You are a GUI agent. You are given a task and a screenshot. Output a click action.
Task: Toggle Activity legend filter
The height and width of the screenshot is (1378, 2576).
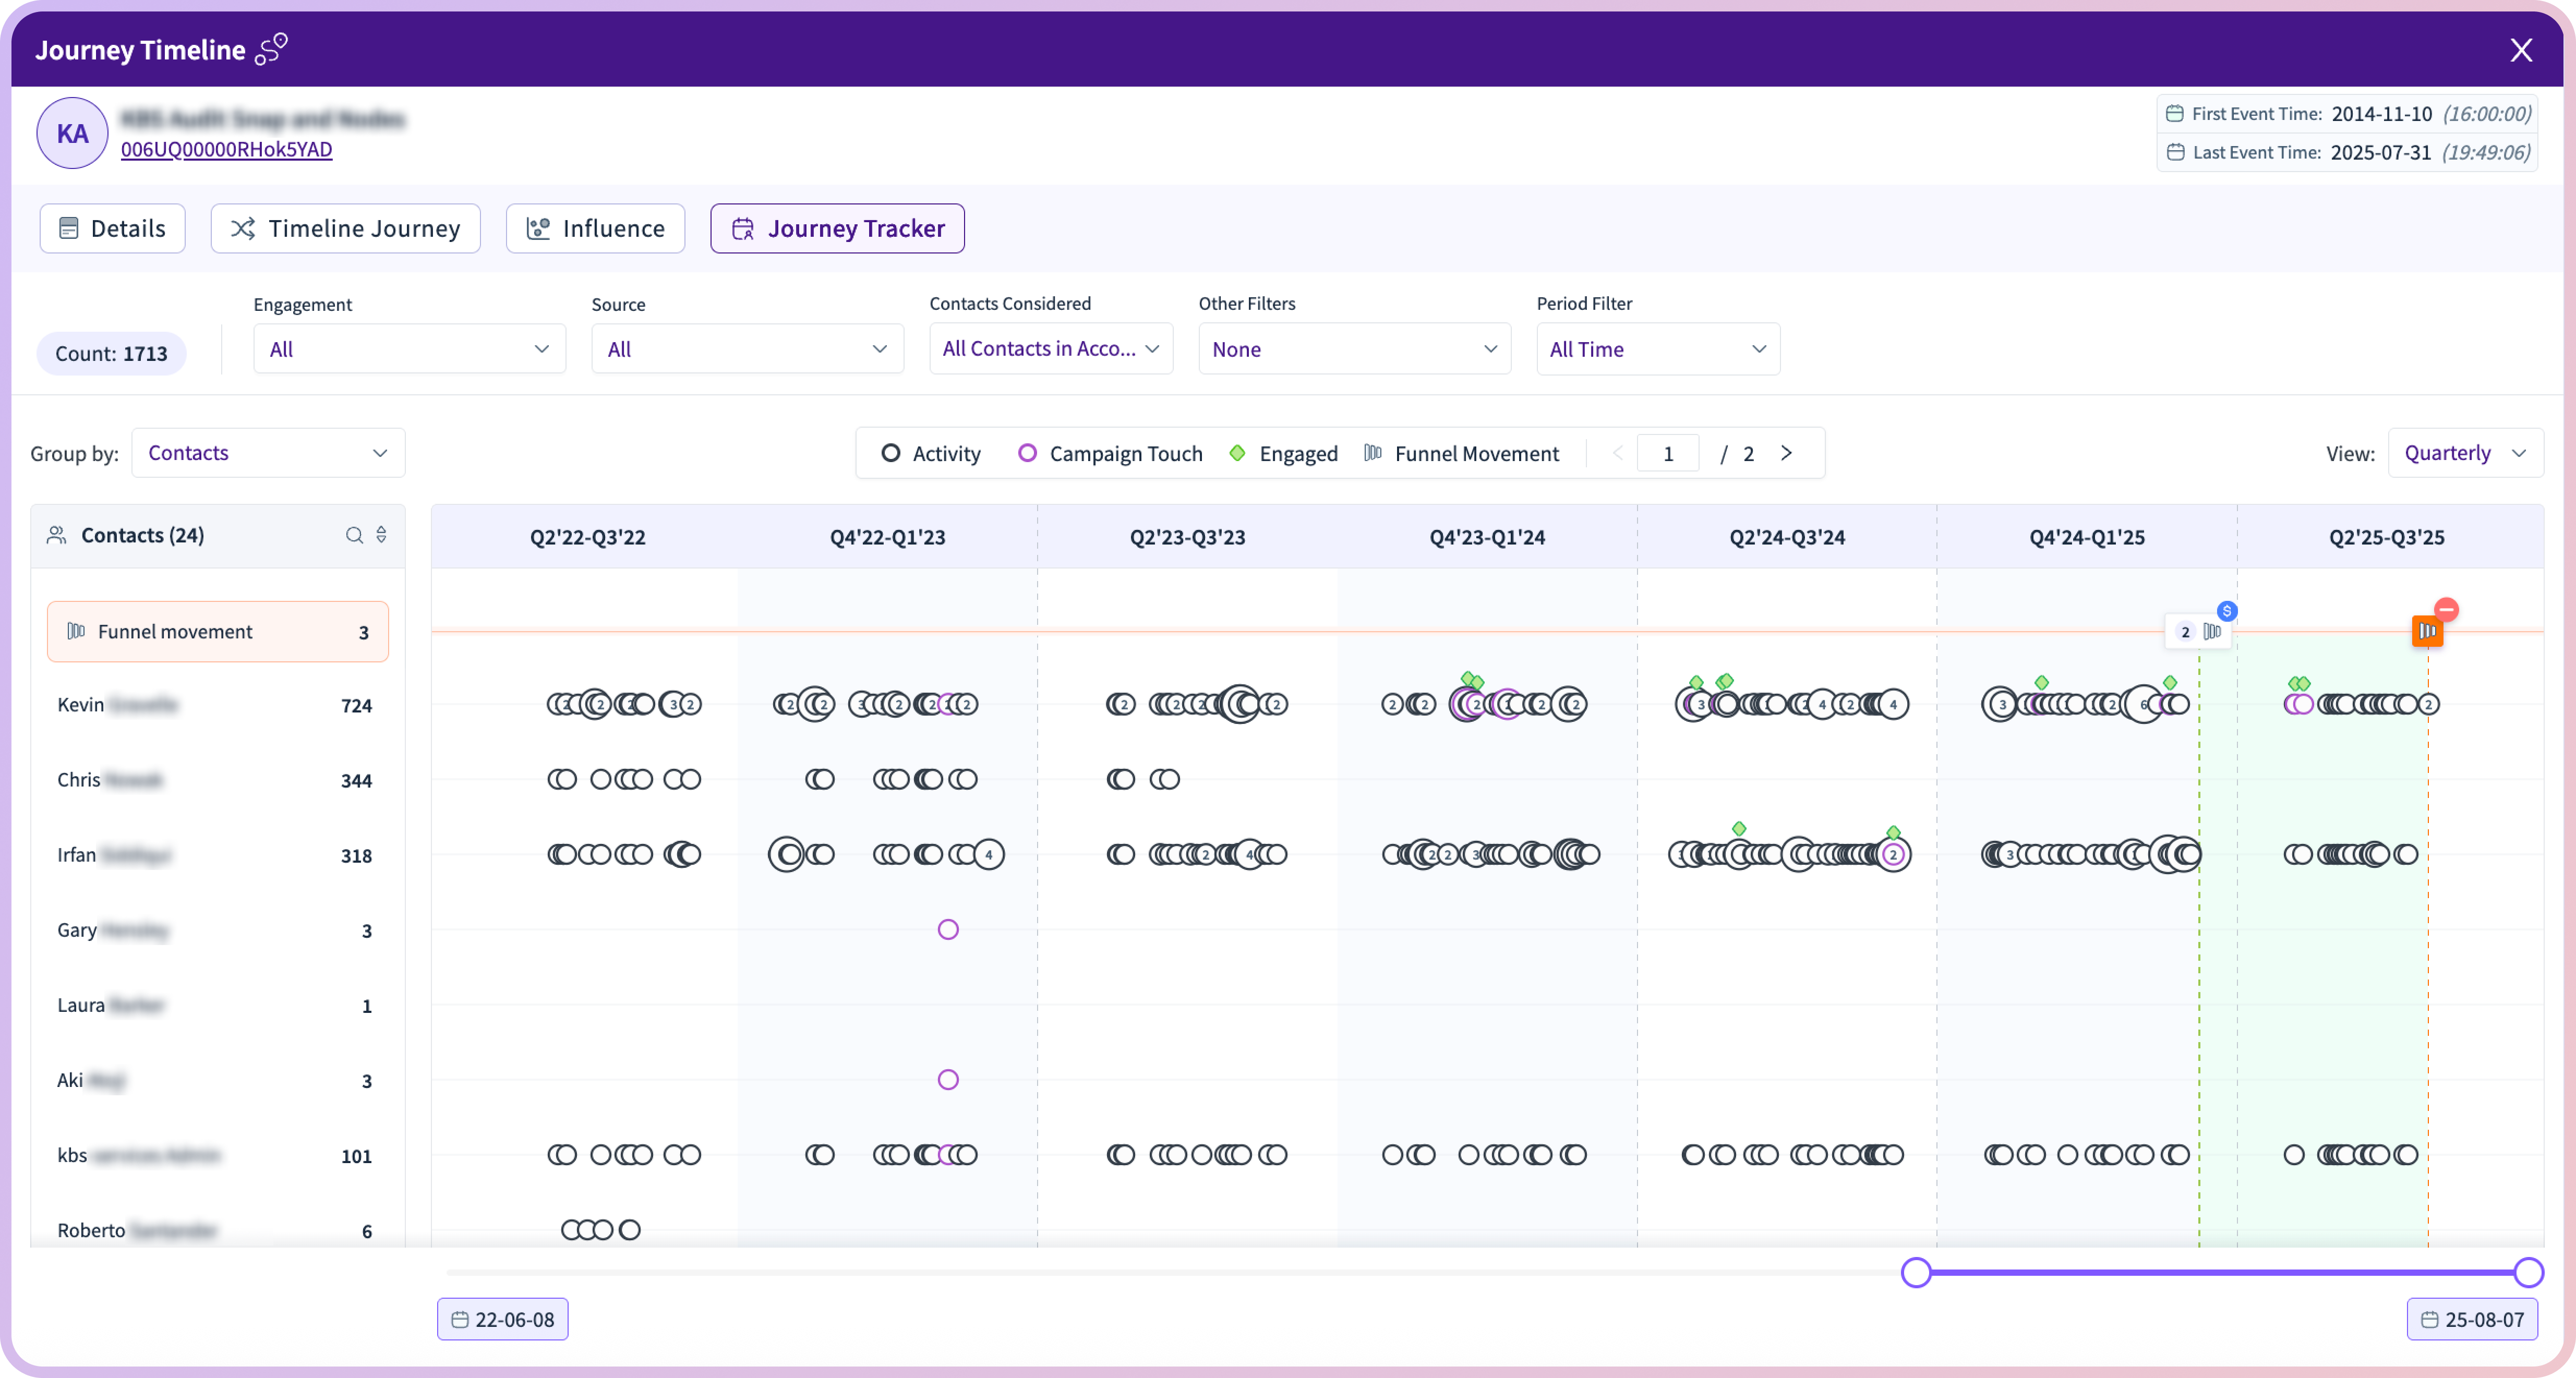pos(931,453)
